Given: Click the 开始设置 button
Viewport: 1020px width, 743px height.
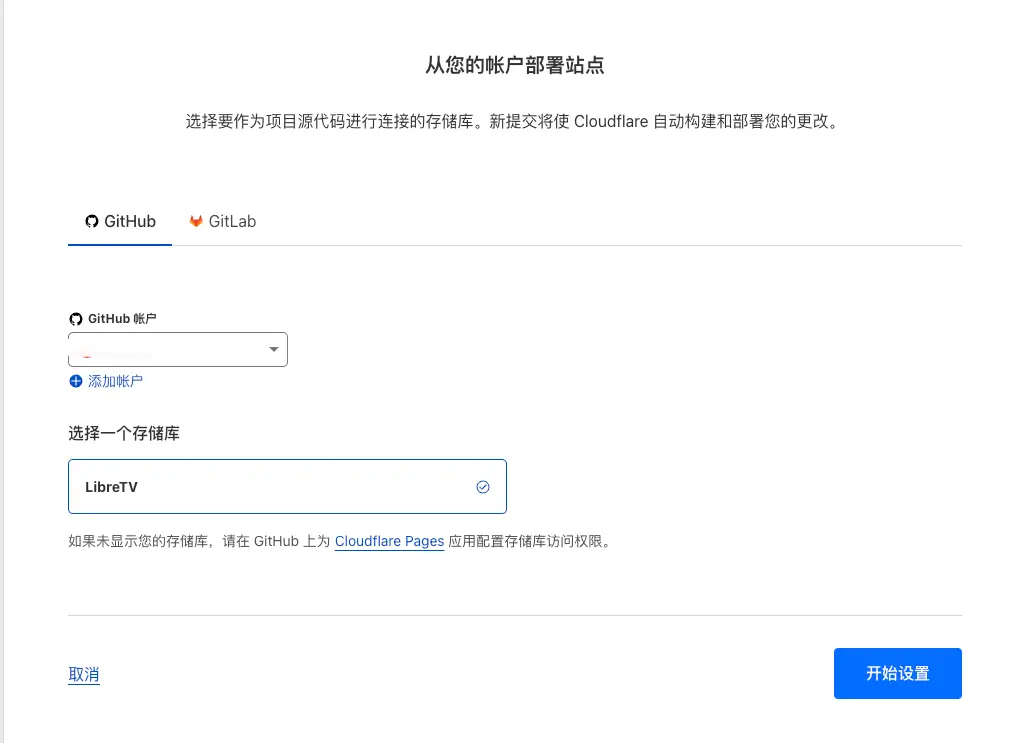Looking at the screenshot, I should point(898,673).
